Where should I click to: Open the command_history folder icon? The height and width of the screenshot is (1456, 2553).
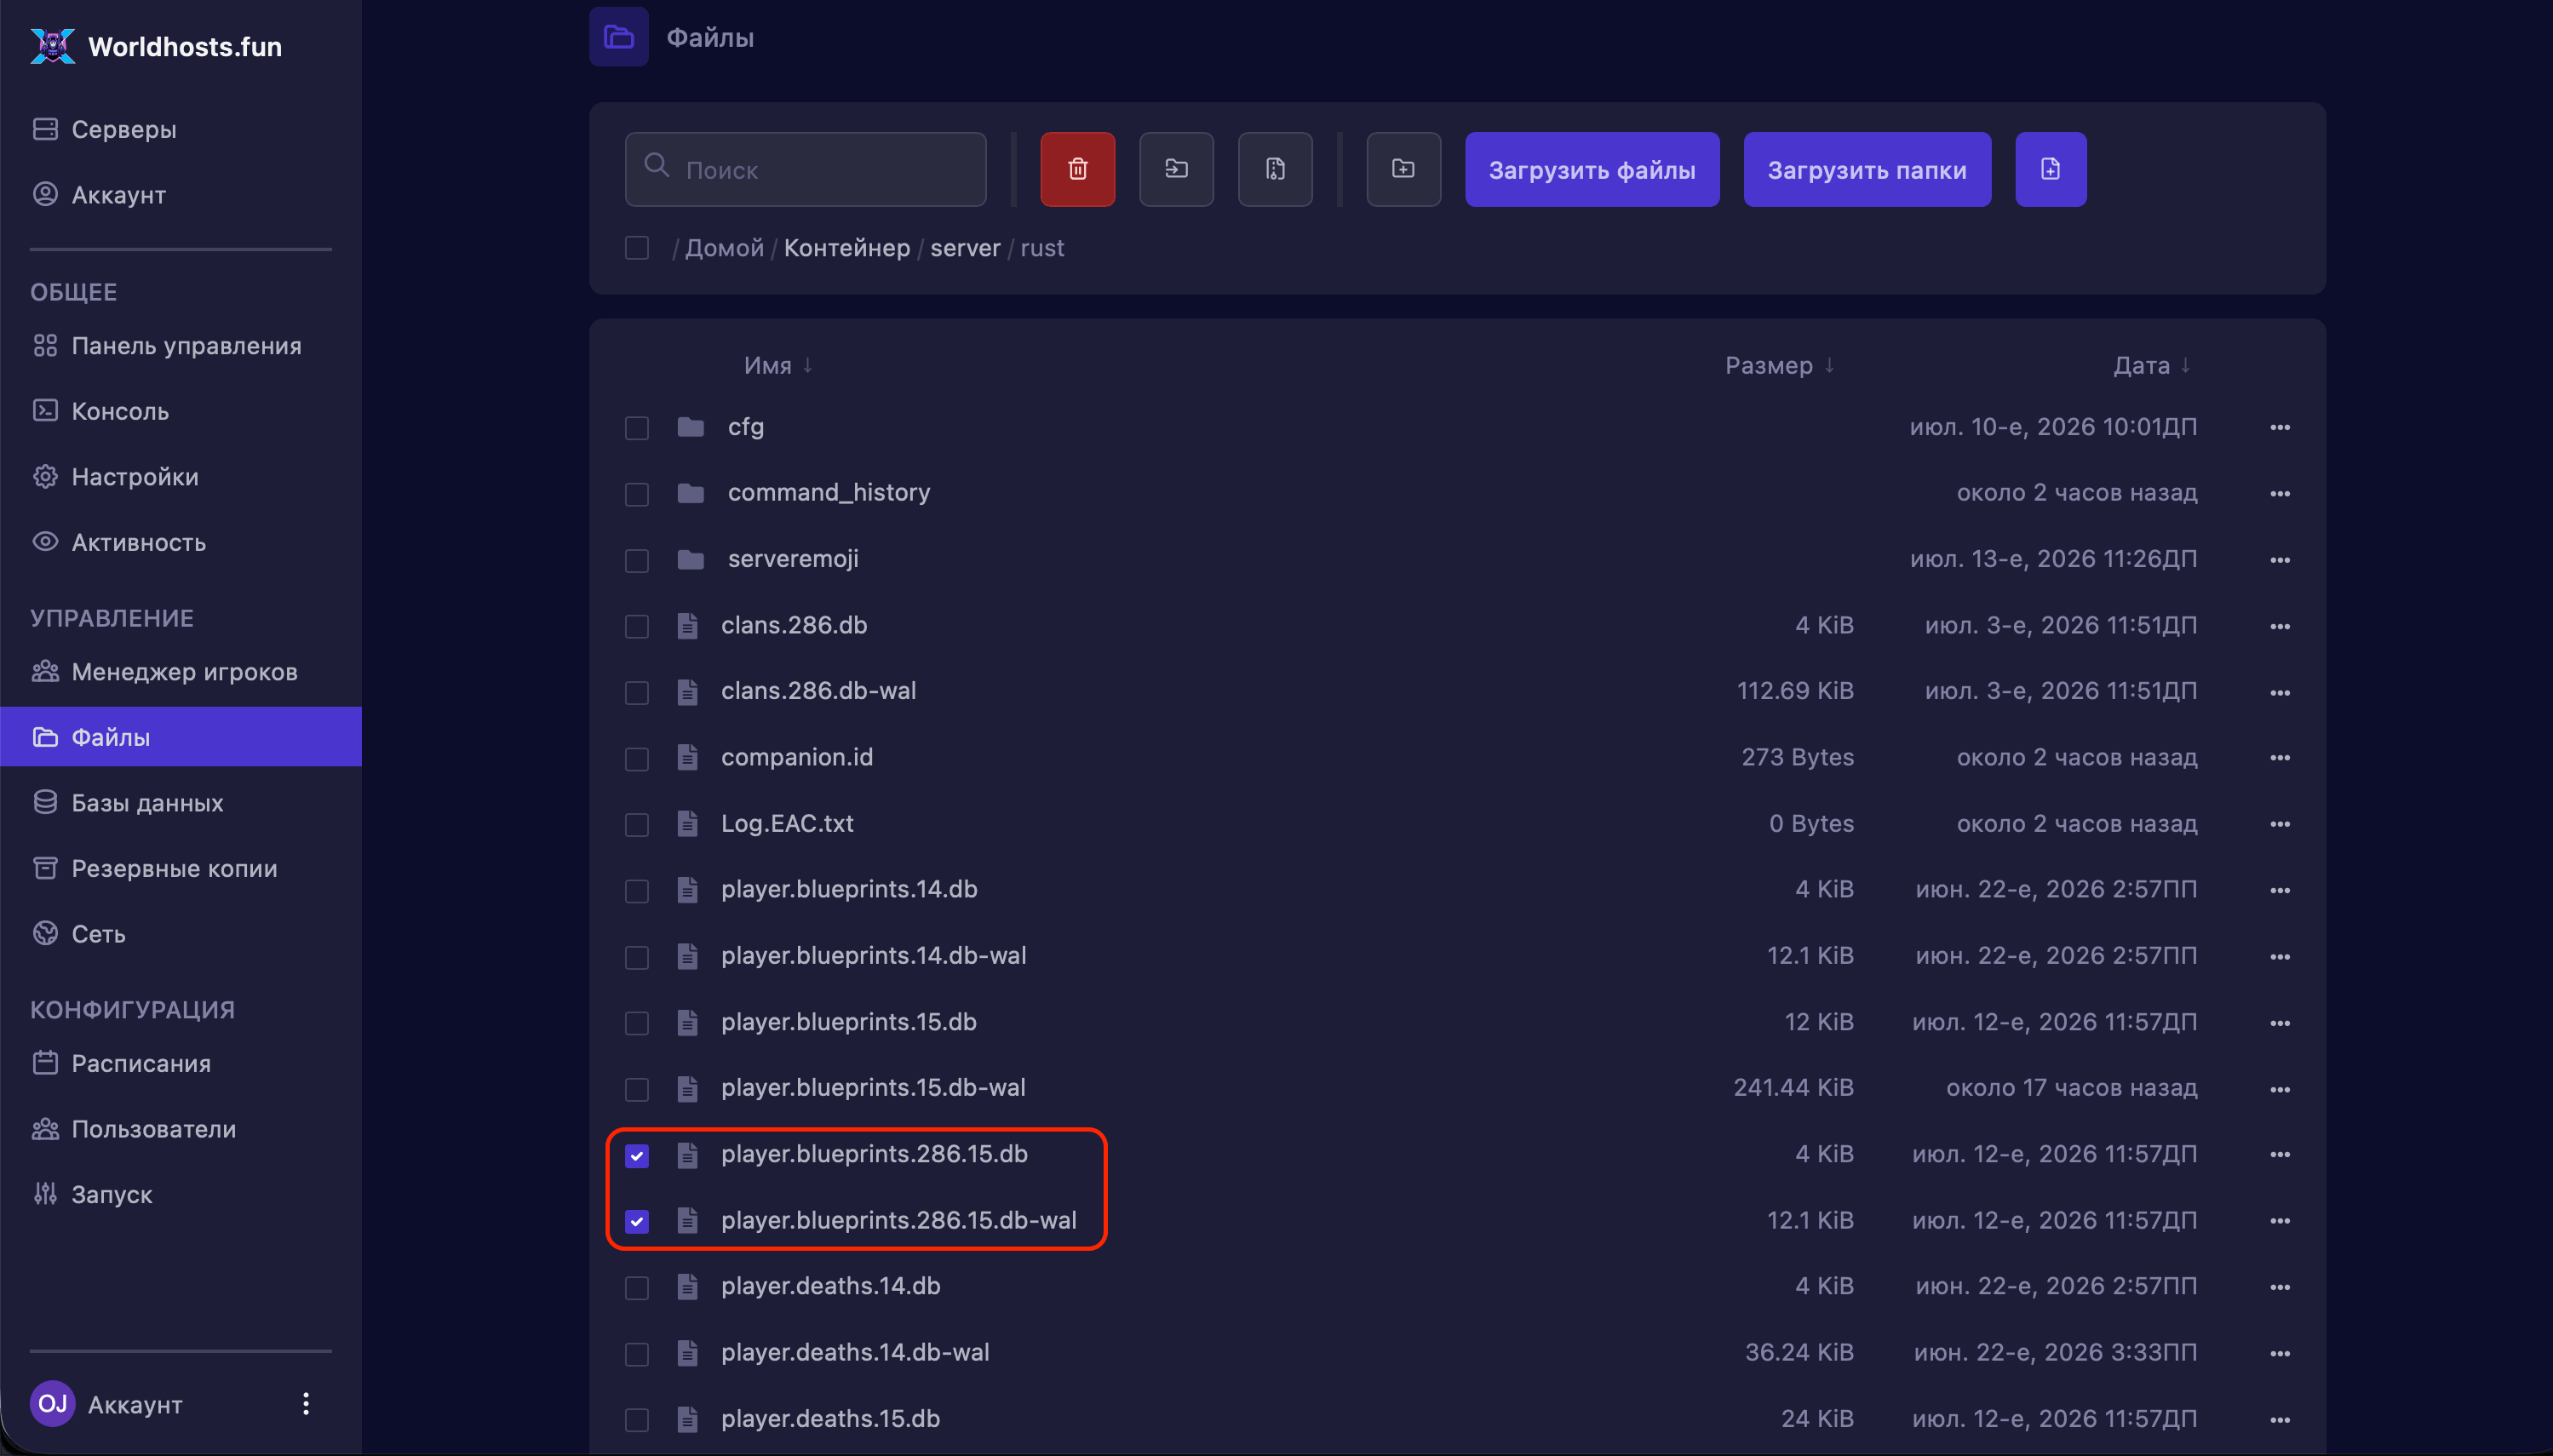(x=690, y=493)
